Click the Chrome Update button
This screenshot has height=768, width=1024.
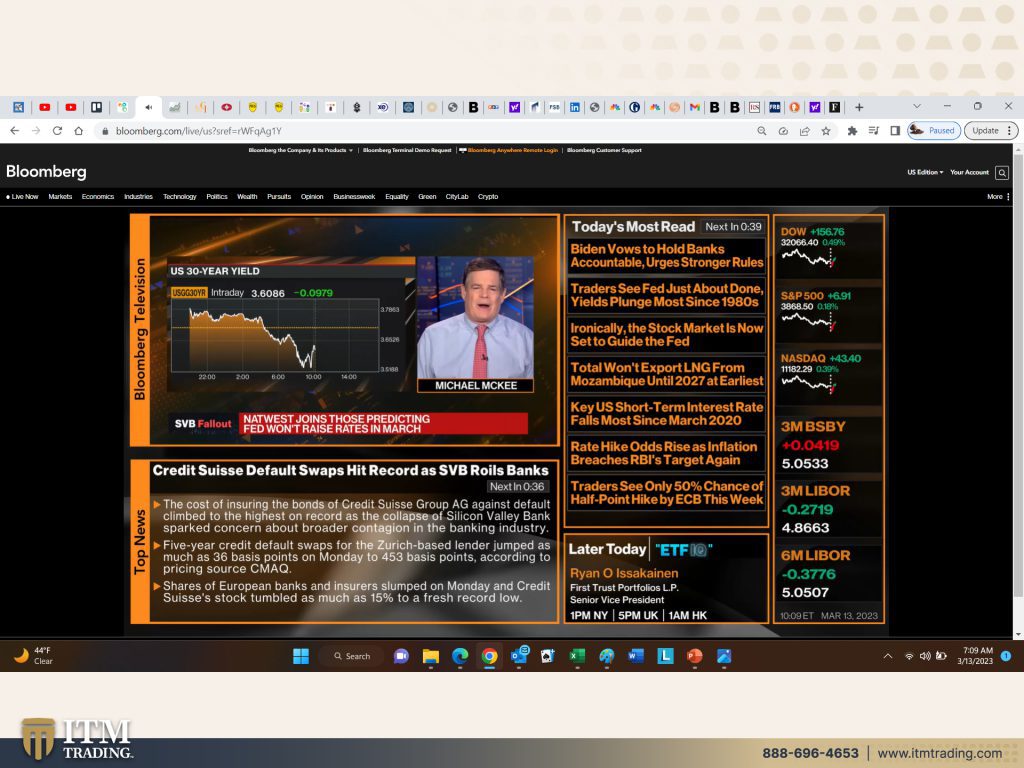[991, 131]
